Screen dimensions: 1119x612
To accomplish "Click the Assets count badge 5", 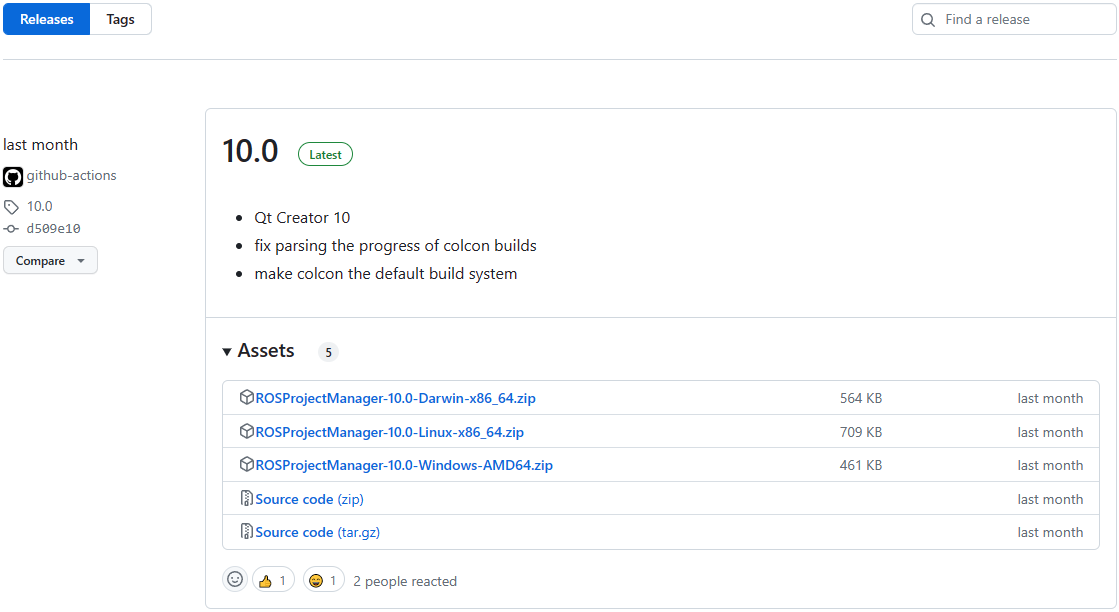I will click(x=328, y=352).
